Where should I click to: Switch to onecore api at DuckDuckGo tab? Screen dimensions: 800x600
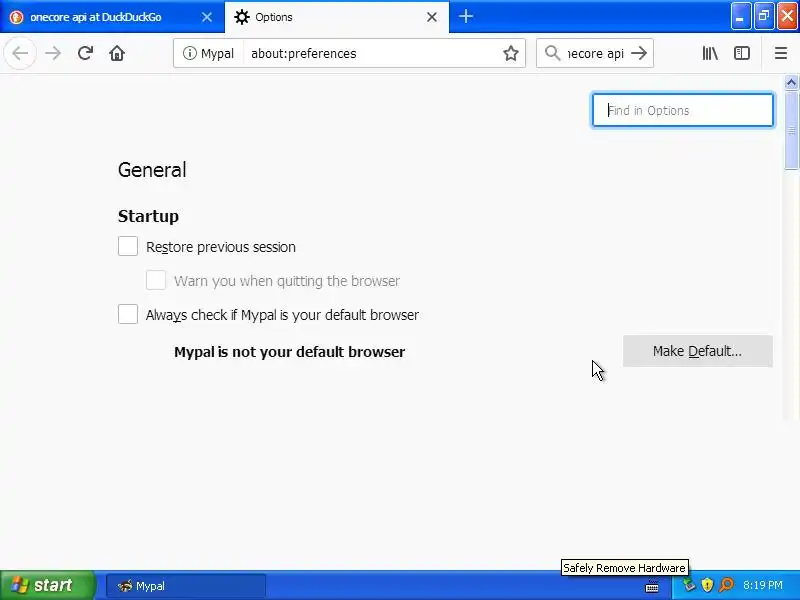[x=112, y=17]
